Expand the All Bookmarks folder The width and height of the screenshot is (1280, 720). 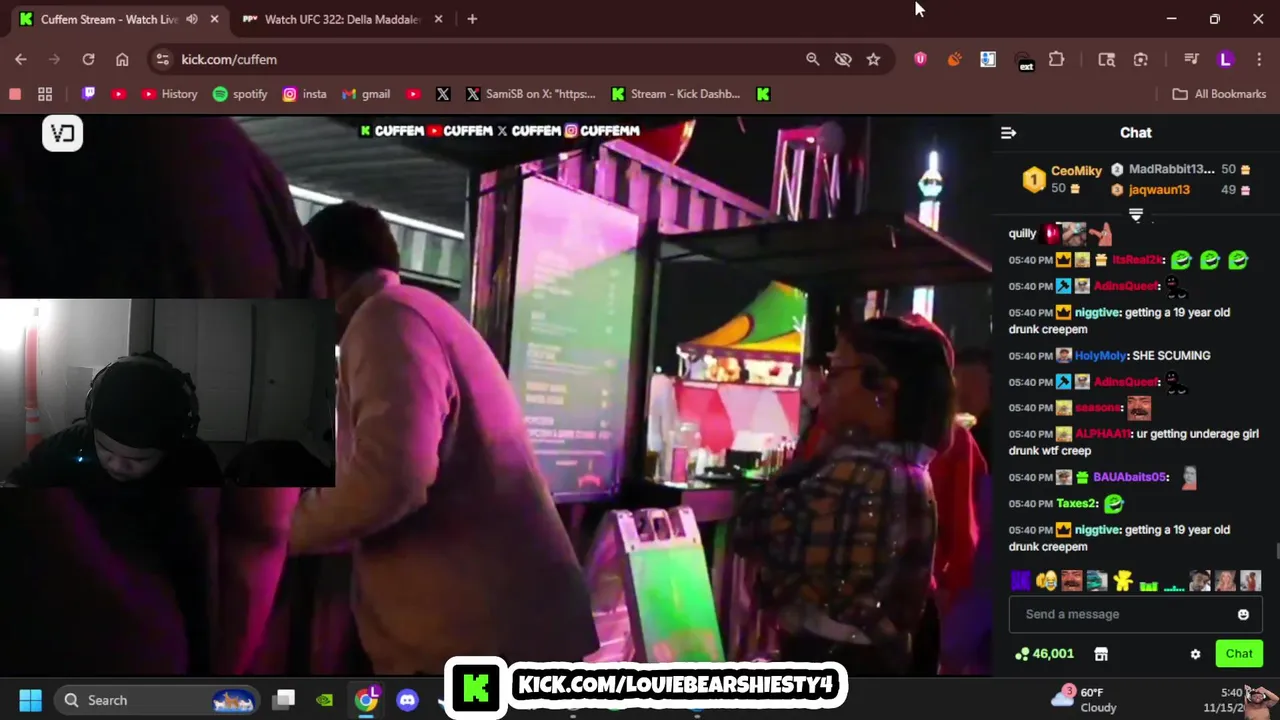click(1219, 94)
